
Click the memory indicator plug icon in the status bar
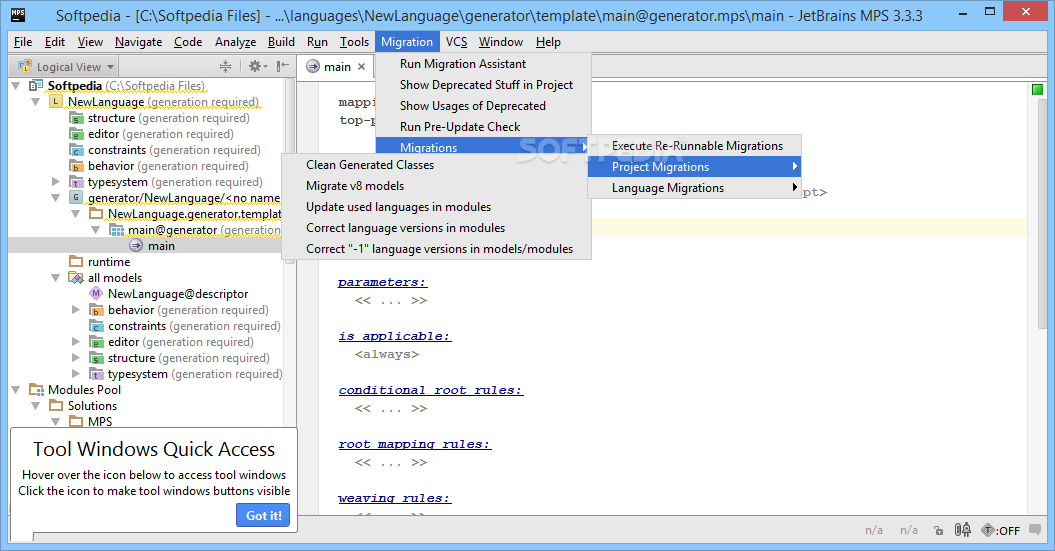tap(963, 530)
